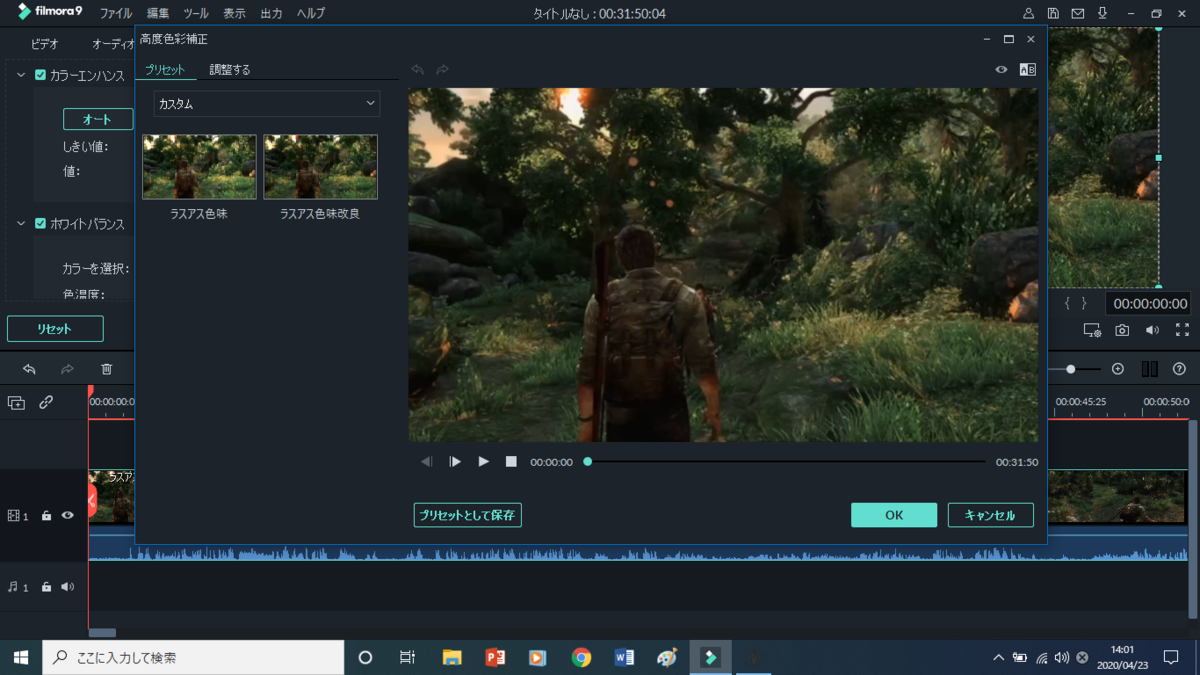This screenshot has height=675, width=1200.
Task: Open the ツール menu
Action: pos(196,14)
